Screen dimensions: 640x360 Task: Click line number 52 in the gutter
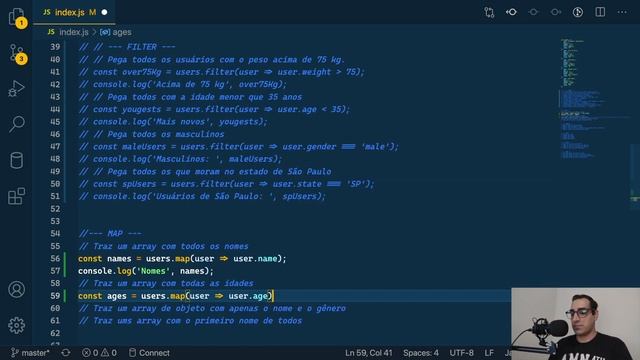pos(55,209)
